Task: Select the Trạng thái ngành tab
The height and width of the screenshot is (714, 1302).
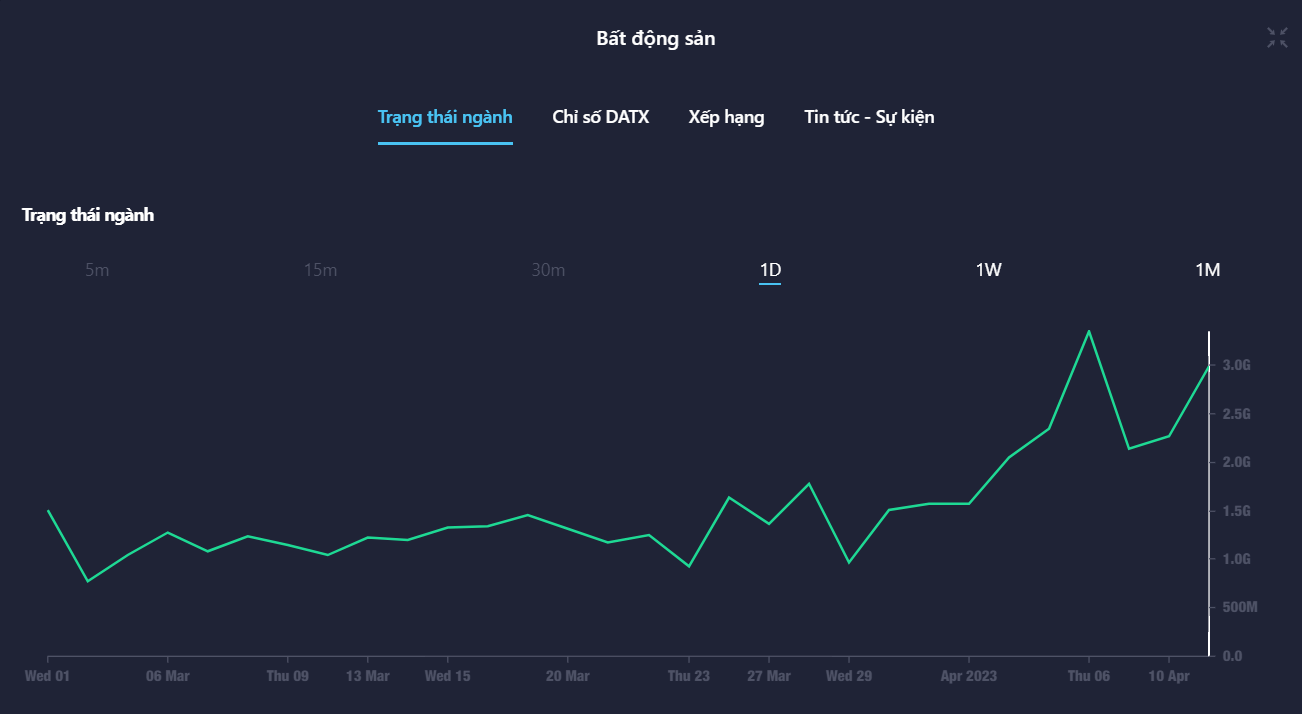Action: point(445,117)
